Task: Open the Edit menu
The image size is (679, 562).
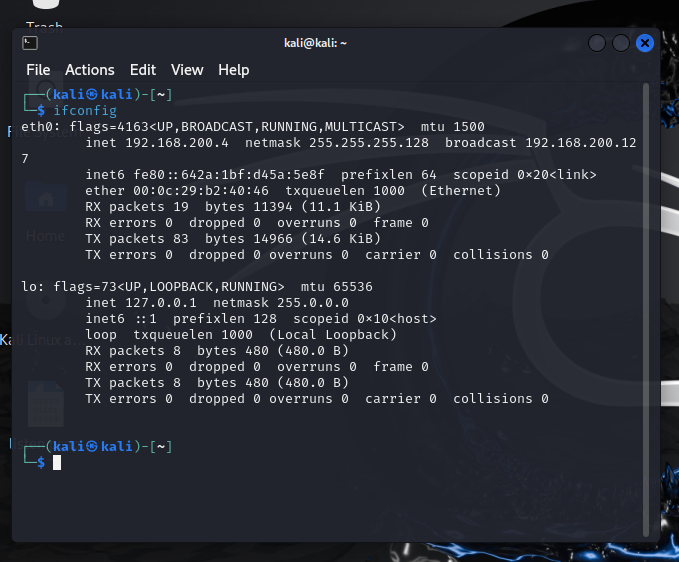Action: (142, 70)
